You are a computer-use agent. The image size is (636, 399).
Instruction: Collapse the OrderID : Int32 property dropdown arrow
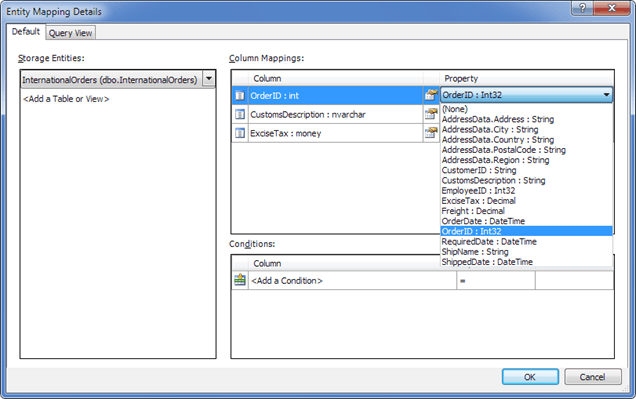click(x=606, y=95)
